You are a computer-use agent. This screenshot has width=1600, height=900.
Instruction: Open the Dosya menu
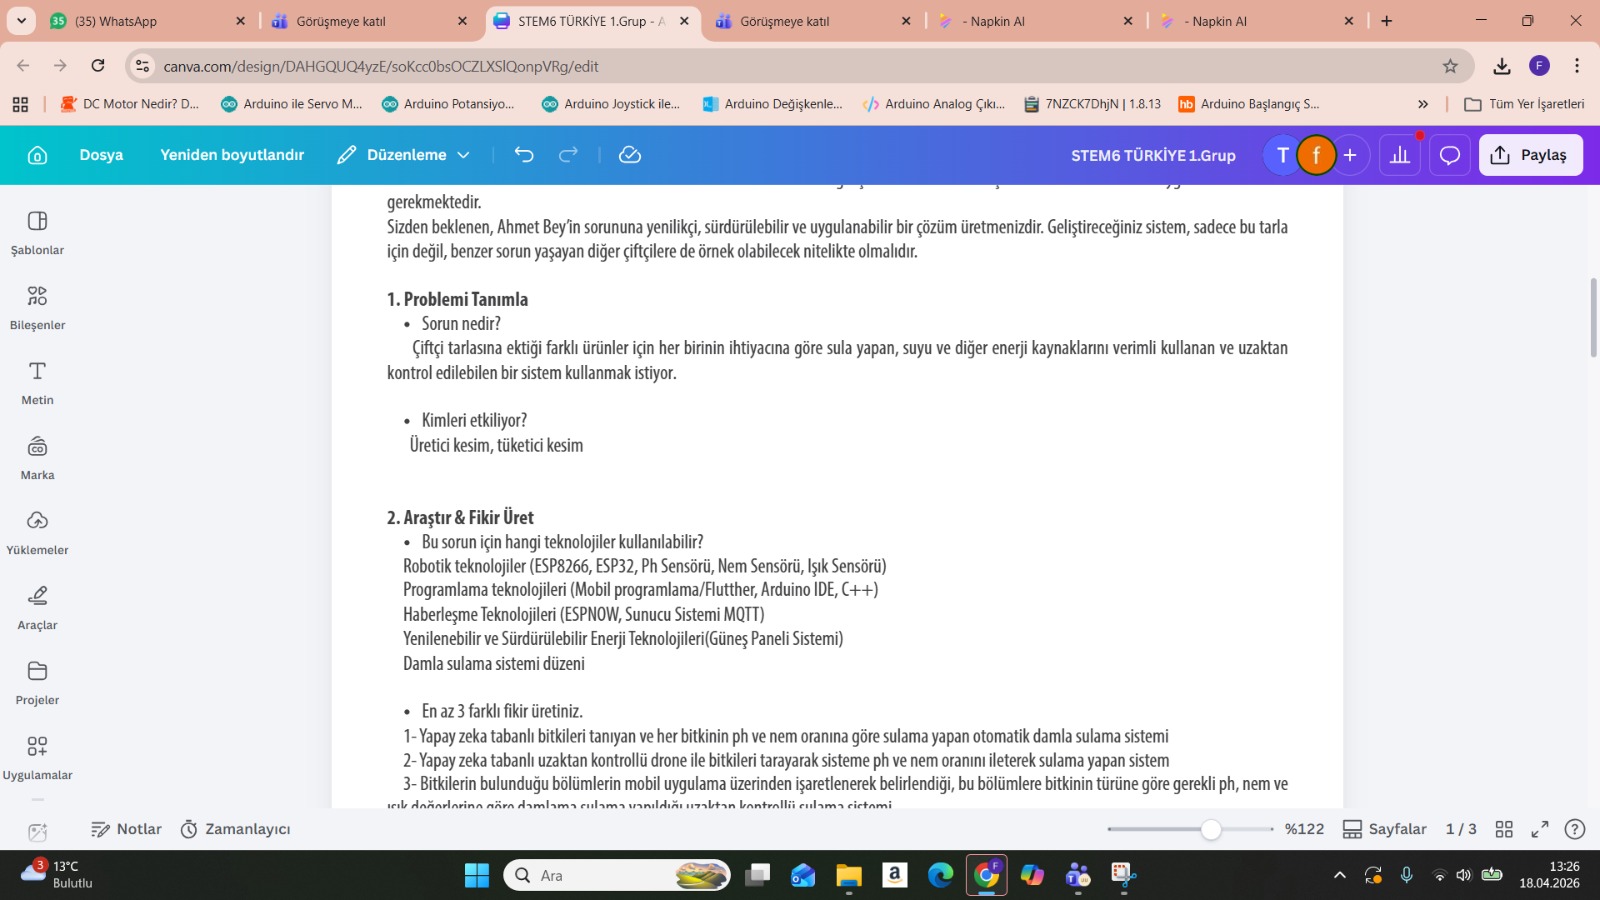point(101,155)
